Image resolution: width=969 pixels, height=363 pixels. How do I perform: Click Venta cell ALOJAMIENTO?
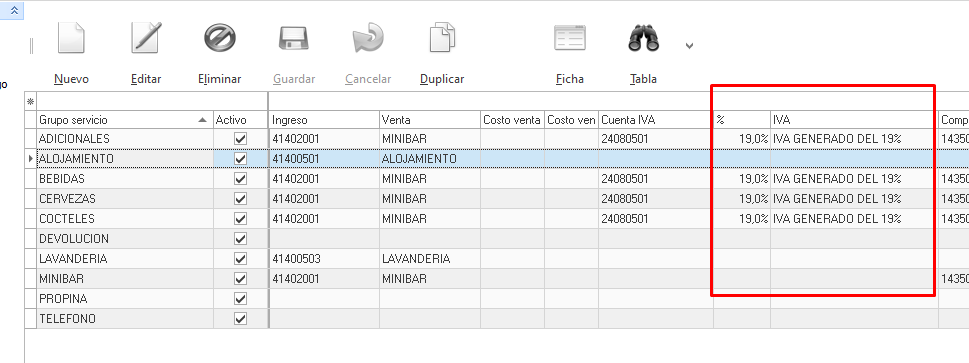429,159
